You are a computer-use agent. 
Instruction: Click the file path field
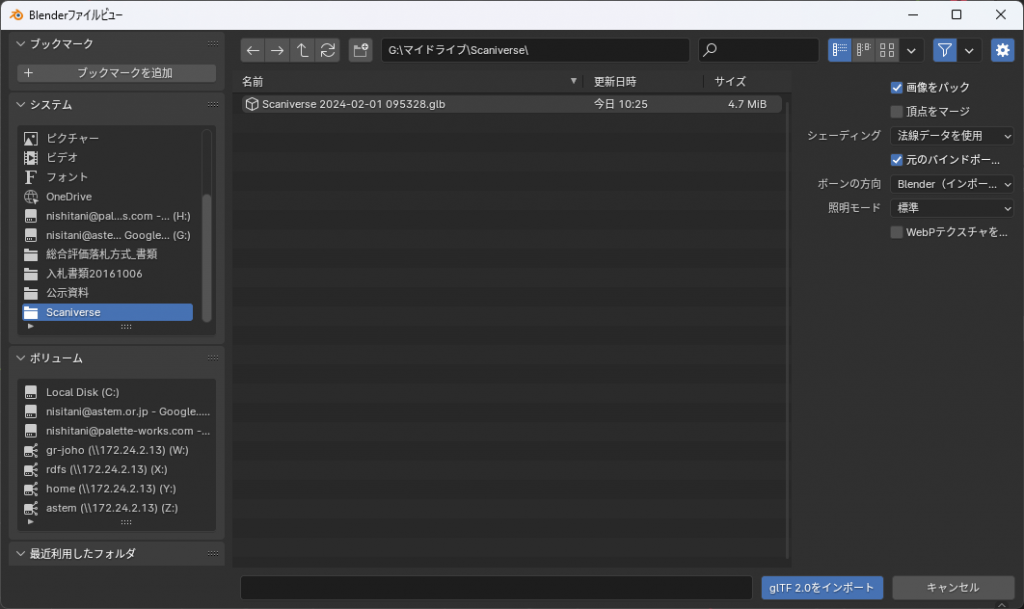click(535, 50)
